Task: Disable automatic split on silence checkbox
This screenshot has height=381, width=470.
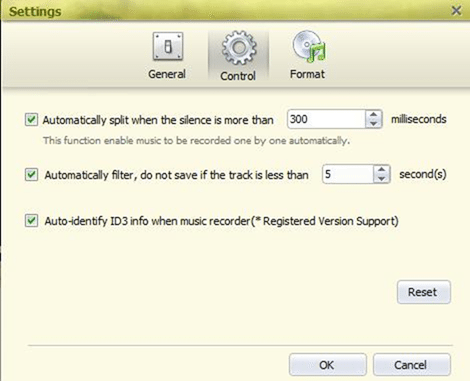Action: pos(31,119)
